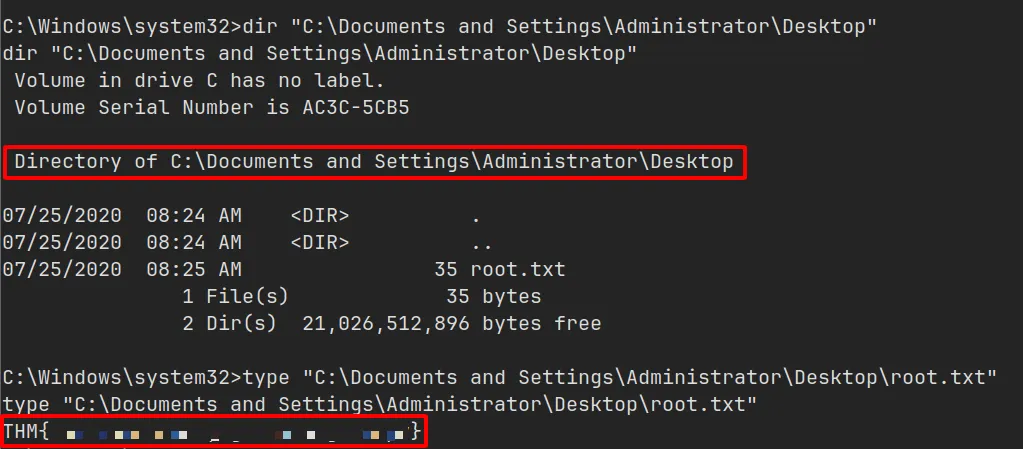
Task: Click the type root.txt command prompt line
Action: pyautogui.click(x=500, y=377)
